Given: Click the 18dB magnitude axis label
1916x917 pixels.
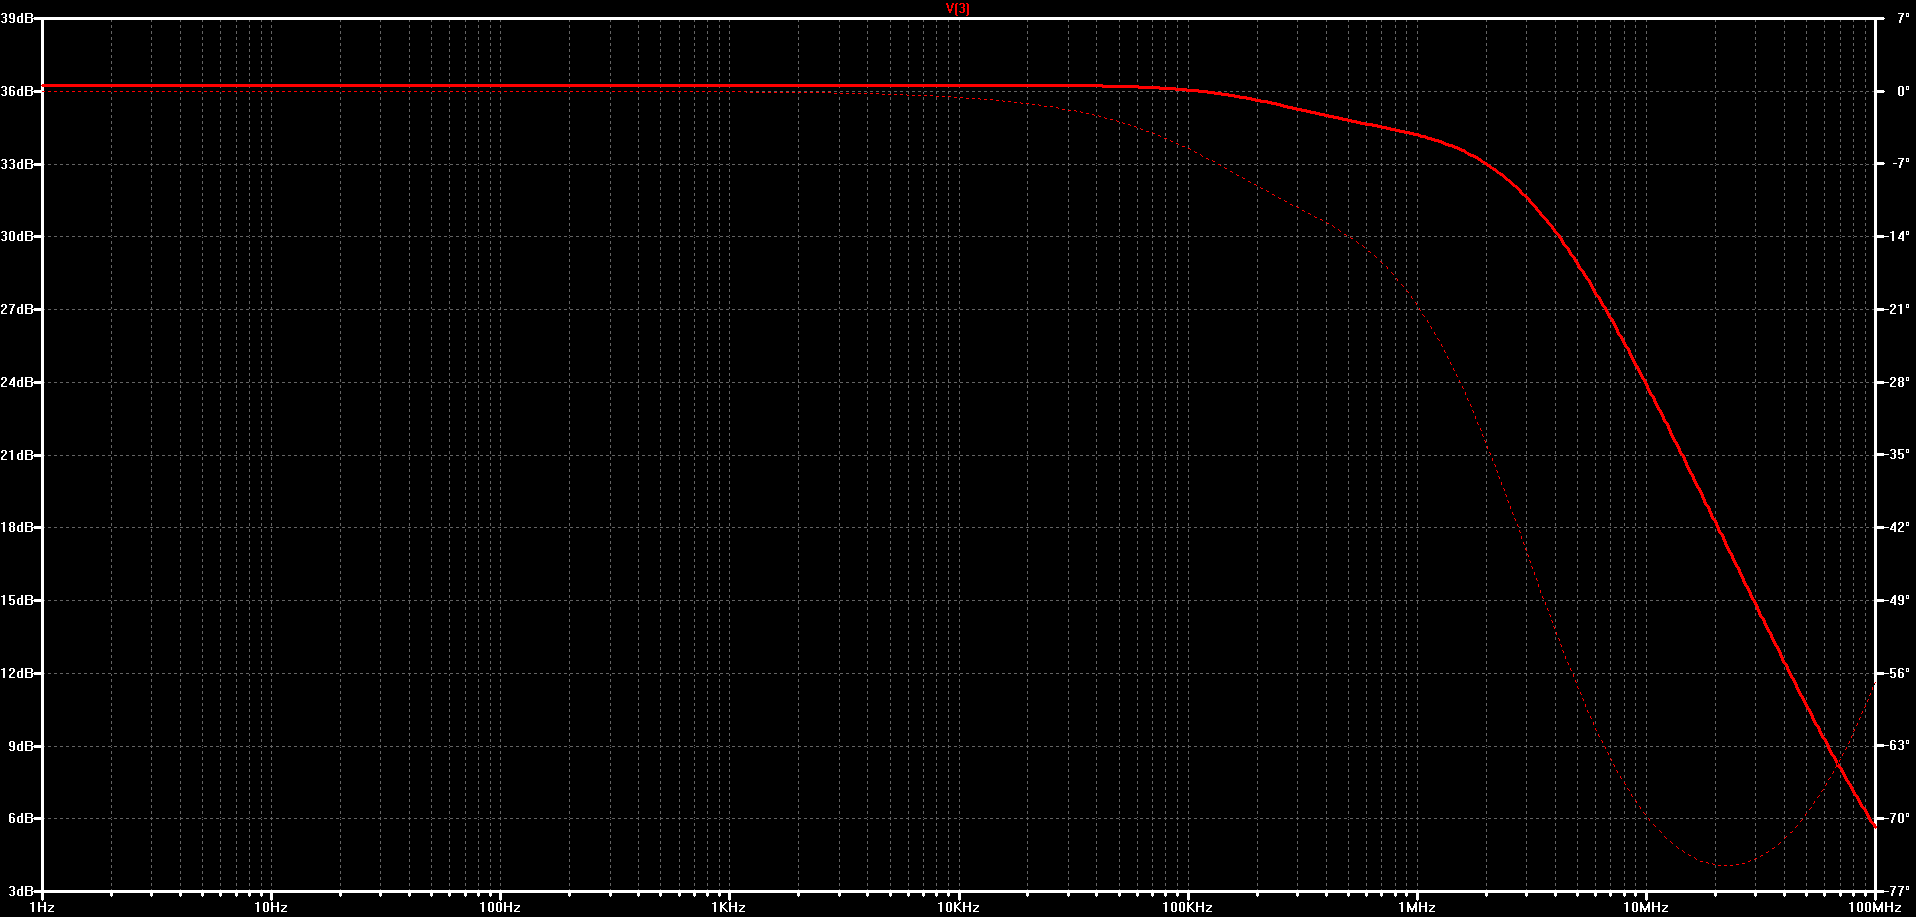Looking at the screenshot, I should pyautogui.click(x=17, y=528).
